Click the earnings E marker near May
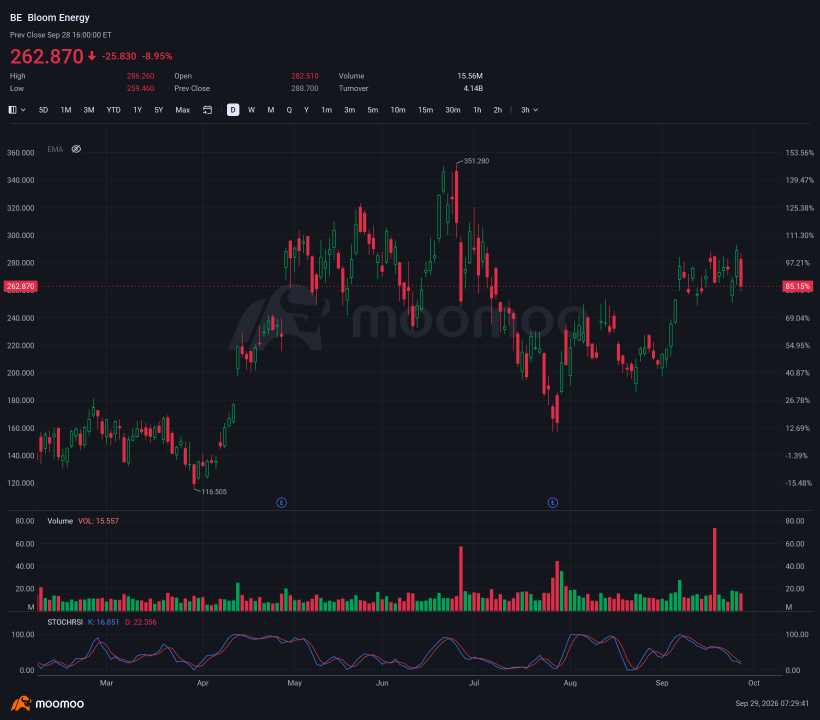The width and height of the screenshot is (820, 720). tap(281, 502)
